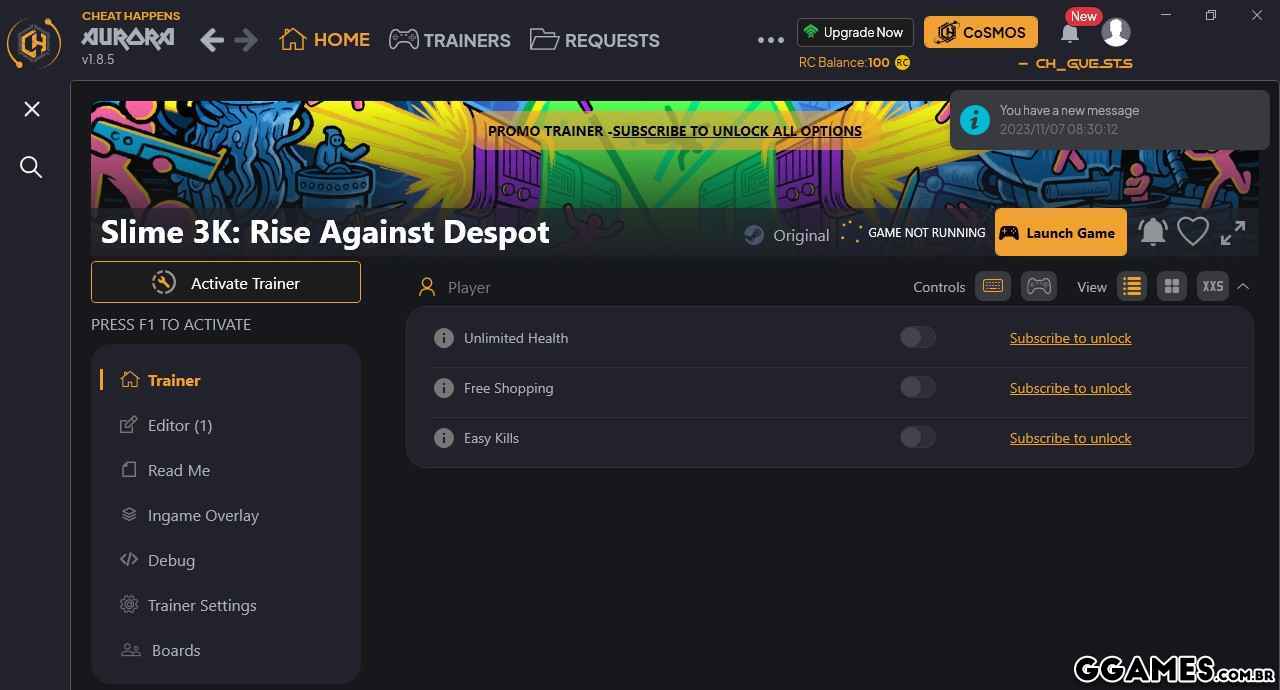The height and width of the screenshot is (690, 1280).
Task: Collapse the Player section chevron
Action: [x=1243, y=287]
